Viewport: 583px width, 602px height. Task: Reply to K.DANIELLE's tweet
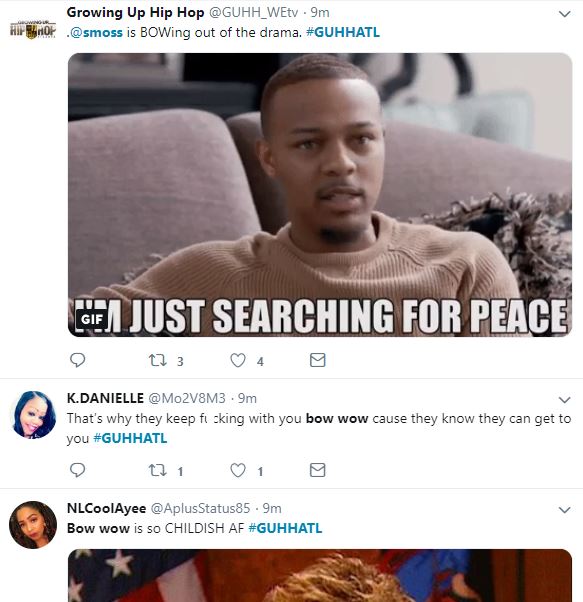(x=78, y=470)
